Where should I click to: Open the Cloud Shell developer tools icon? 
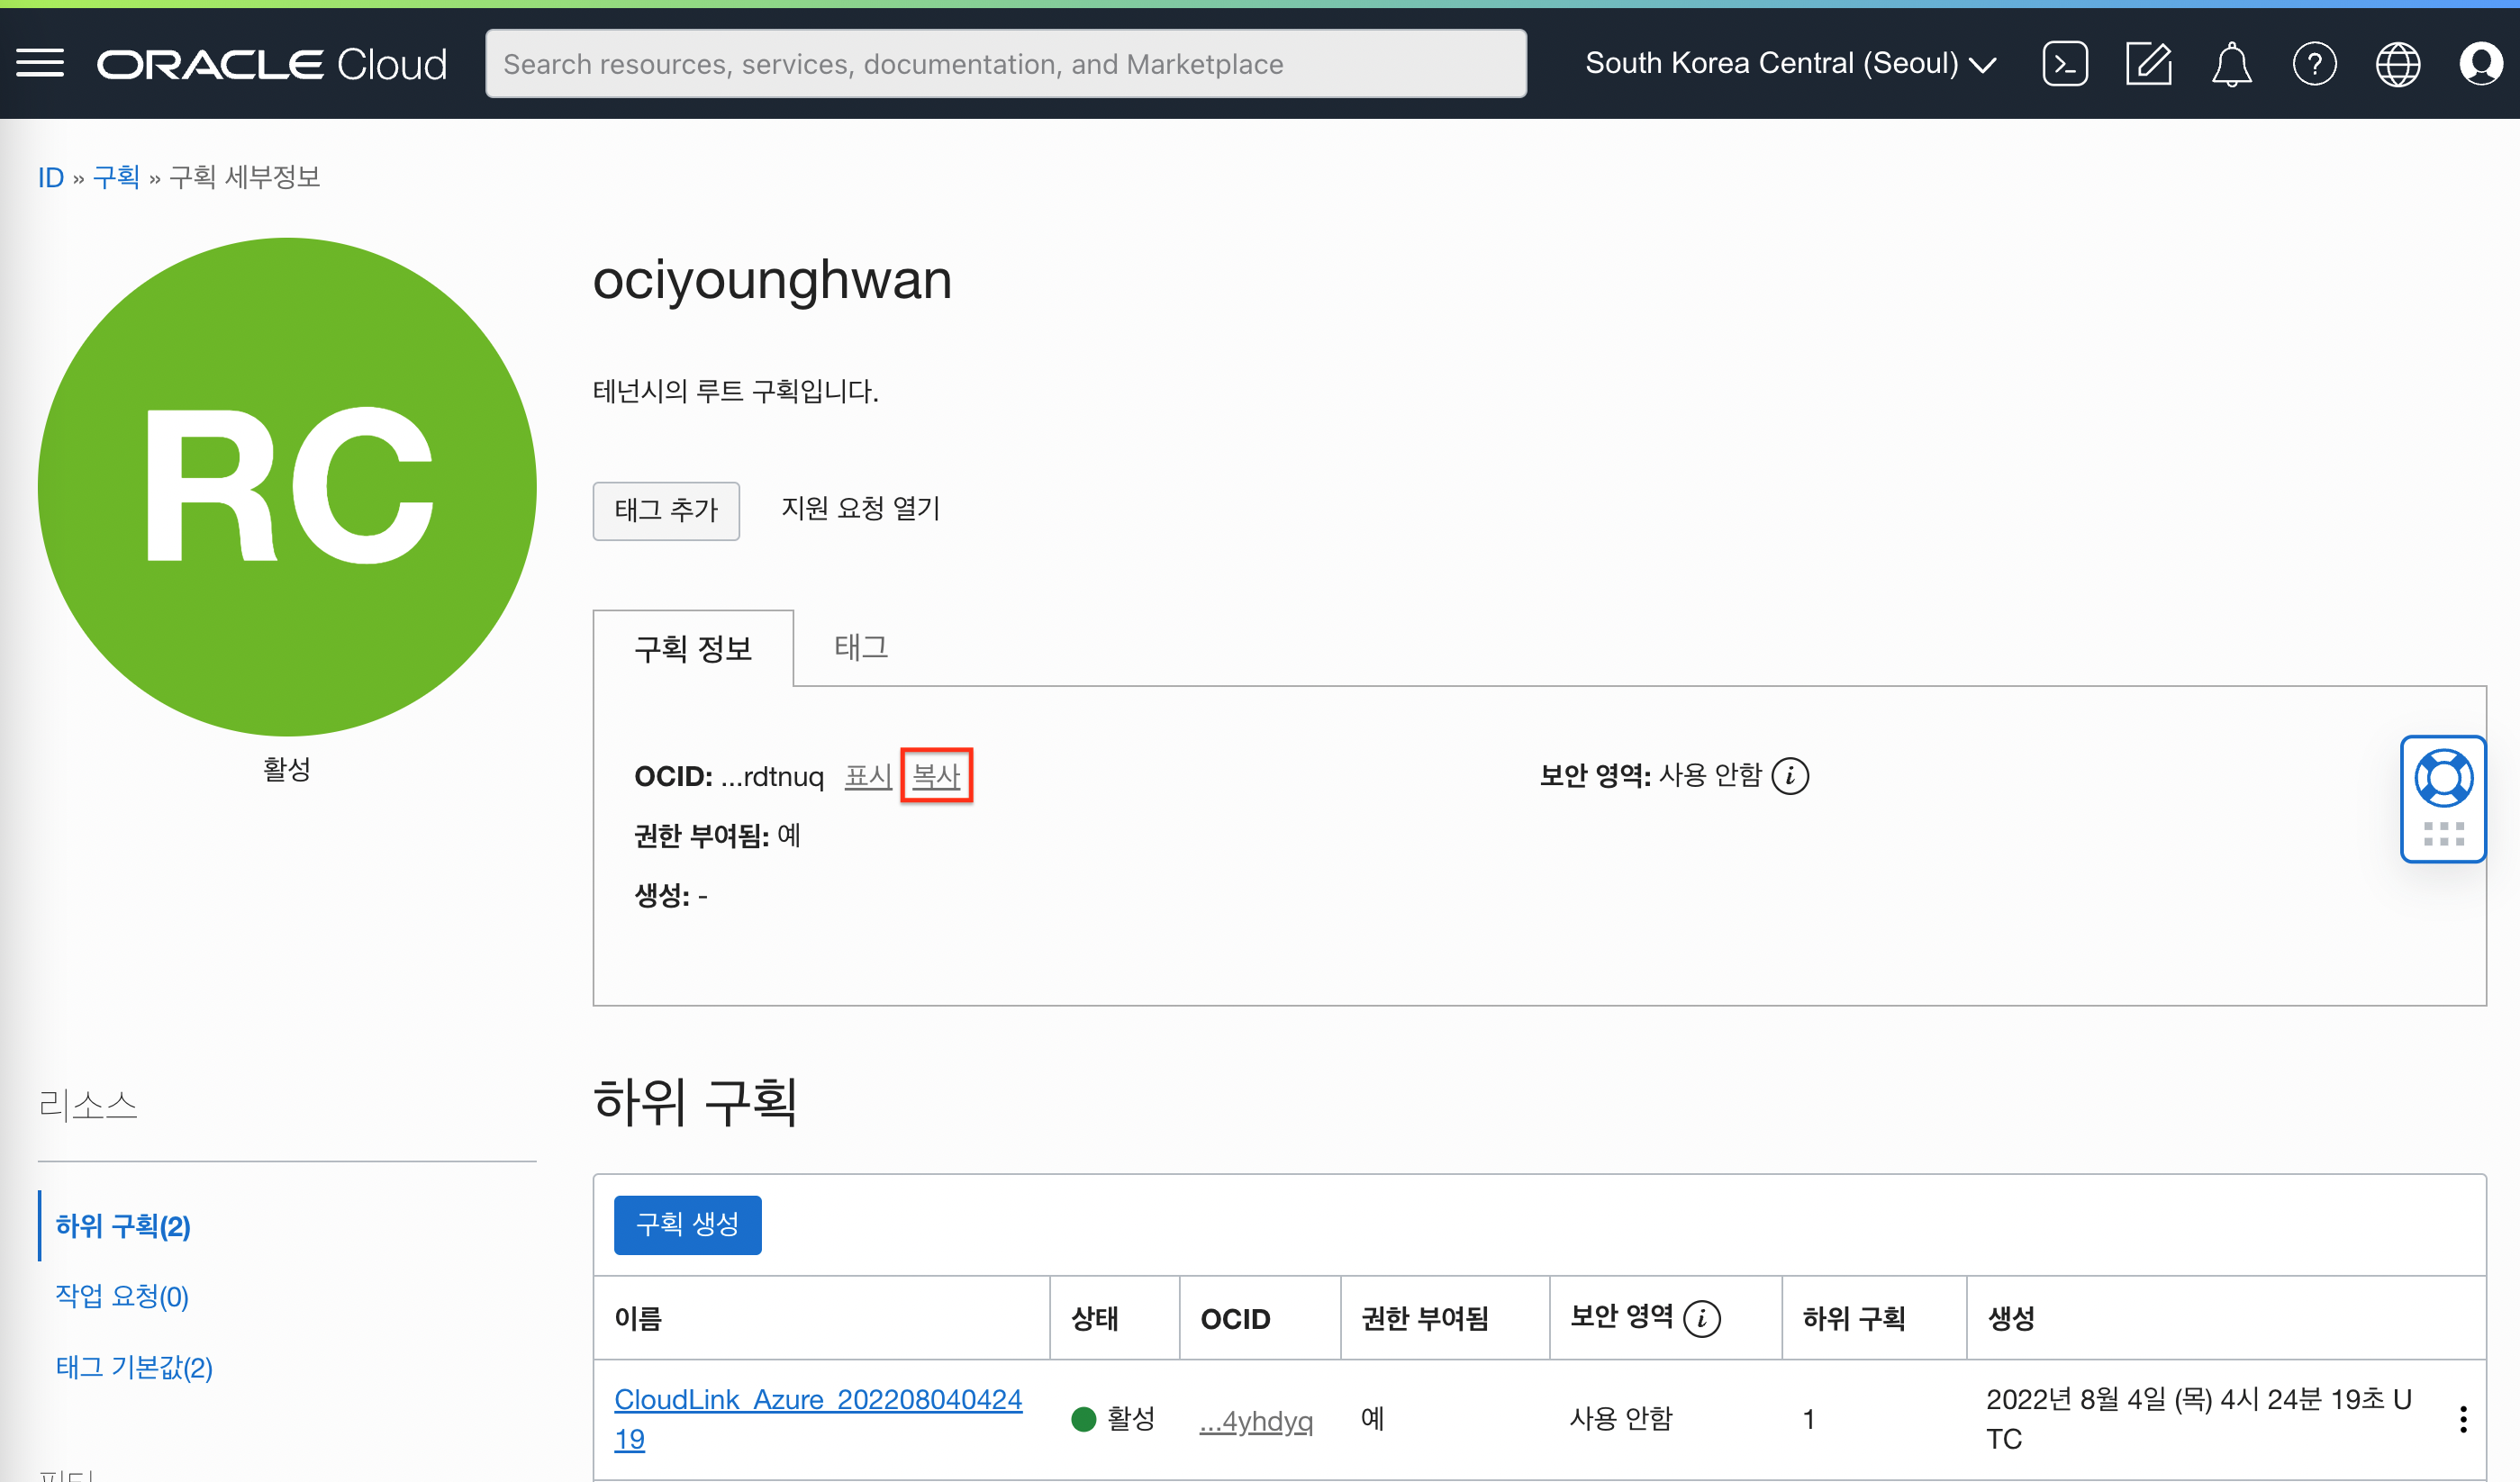[x=2065, y=64]
